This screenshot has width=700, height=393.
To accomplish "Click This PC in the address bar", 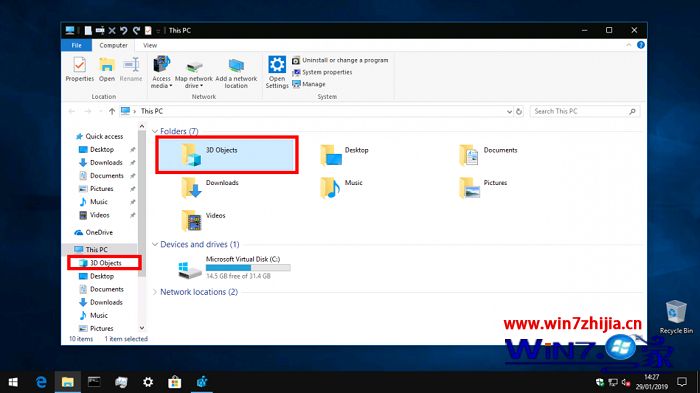I will coord(152,111).
